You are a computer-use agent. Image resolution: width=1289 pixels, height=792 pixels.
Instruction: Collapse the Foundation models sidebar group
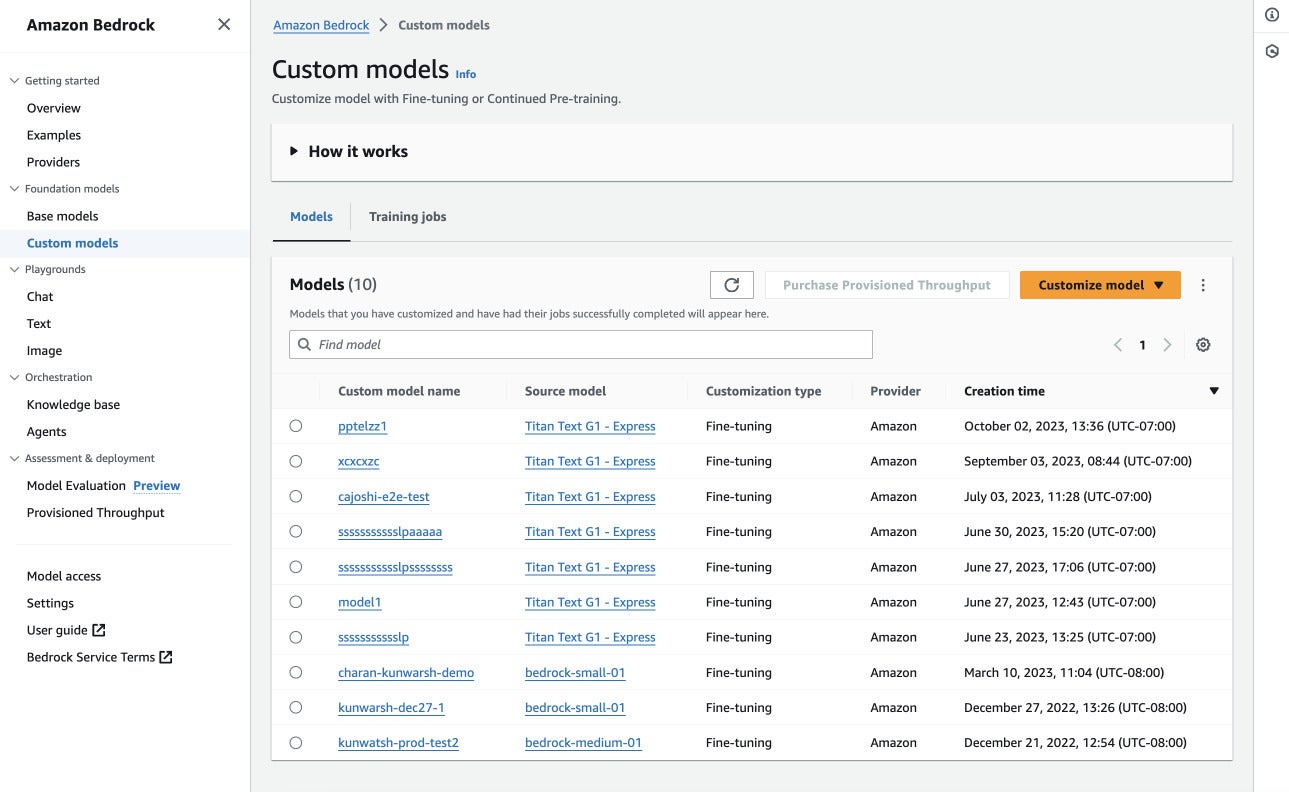point(15,189)
